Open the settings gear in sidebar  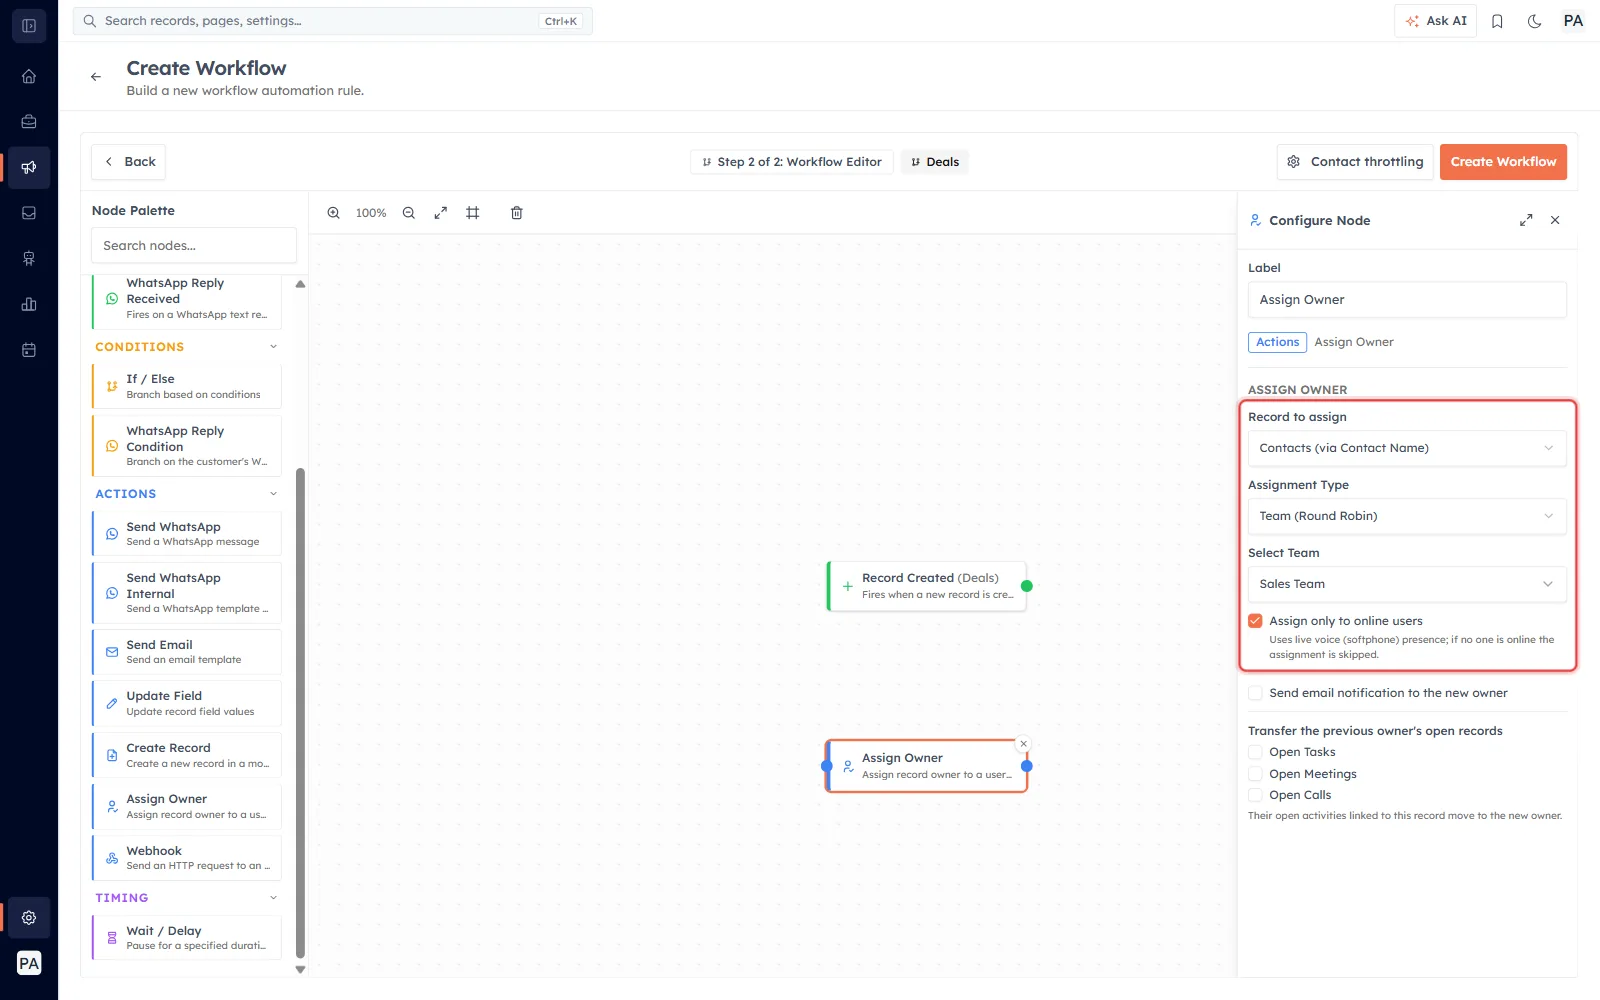pyautogui.click(x=29, y=917)
